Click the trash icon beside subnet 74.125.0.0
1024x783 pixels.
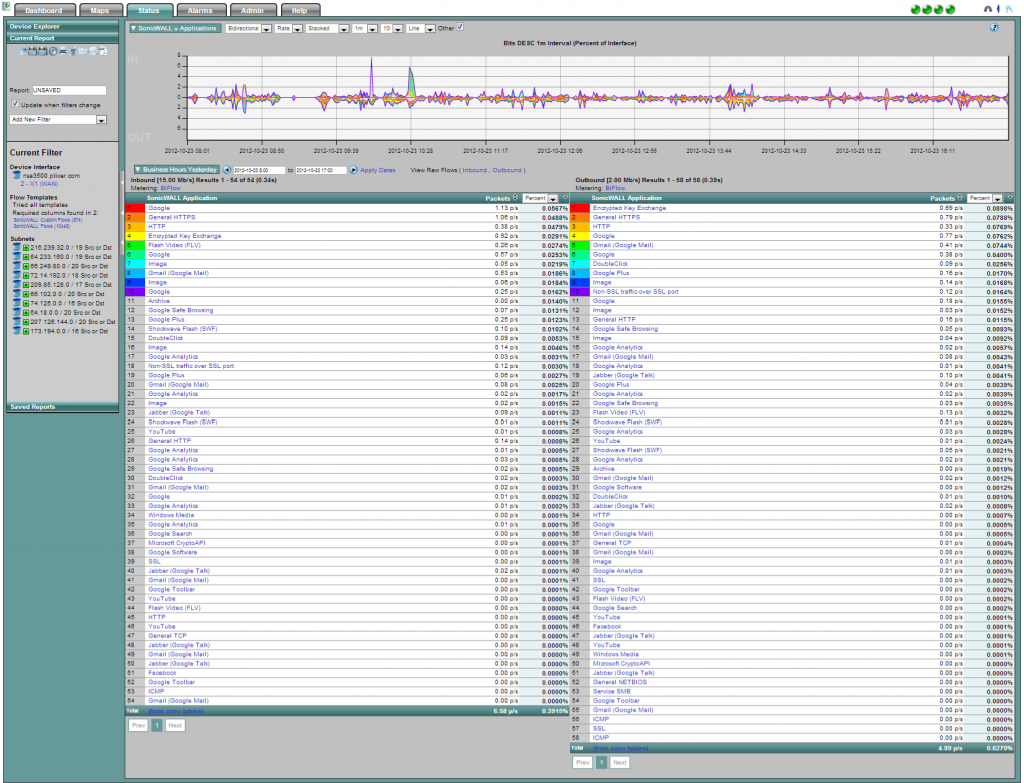(17, 303)
